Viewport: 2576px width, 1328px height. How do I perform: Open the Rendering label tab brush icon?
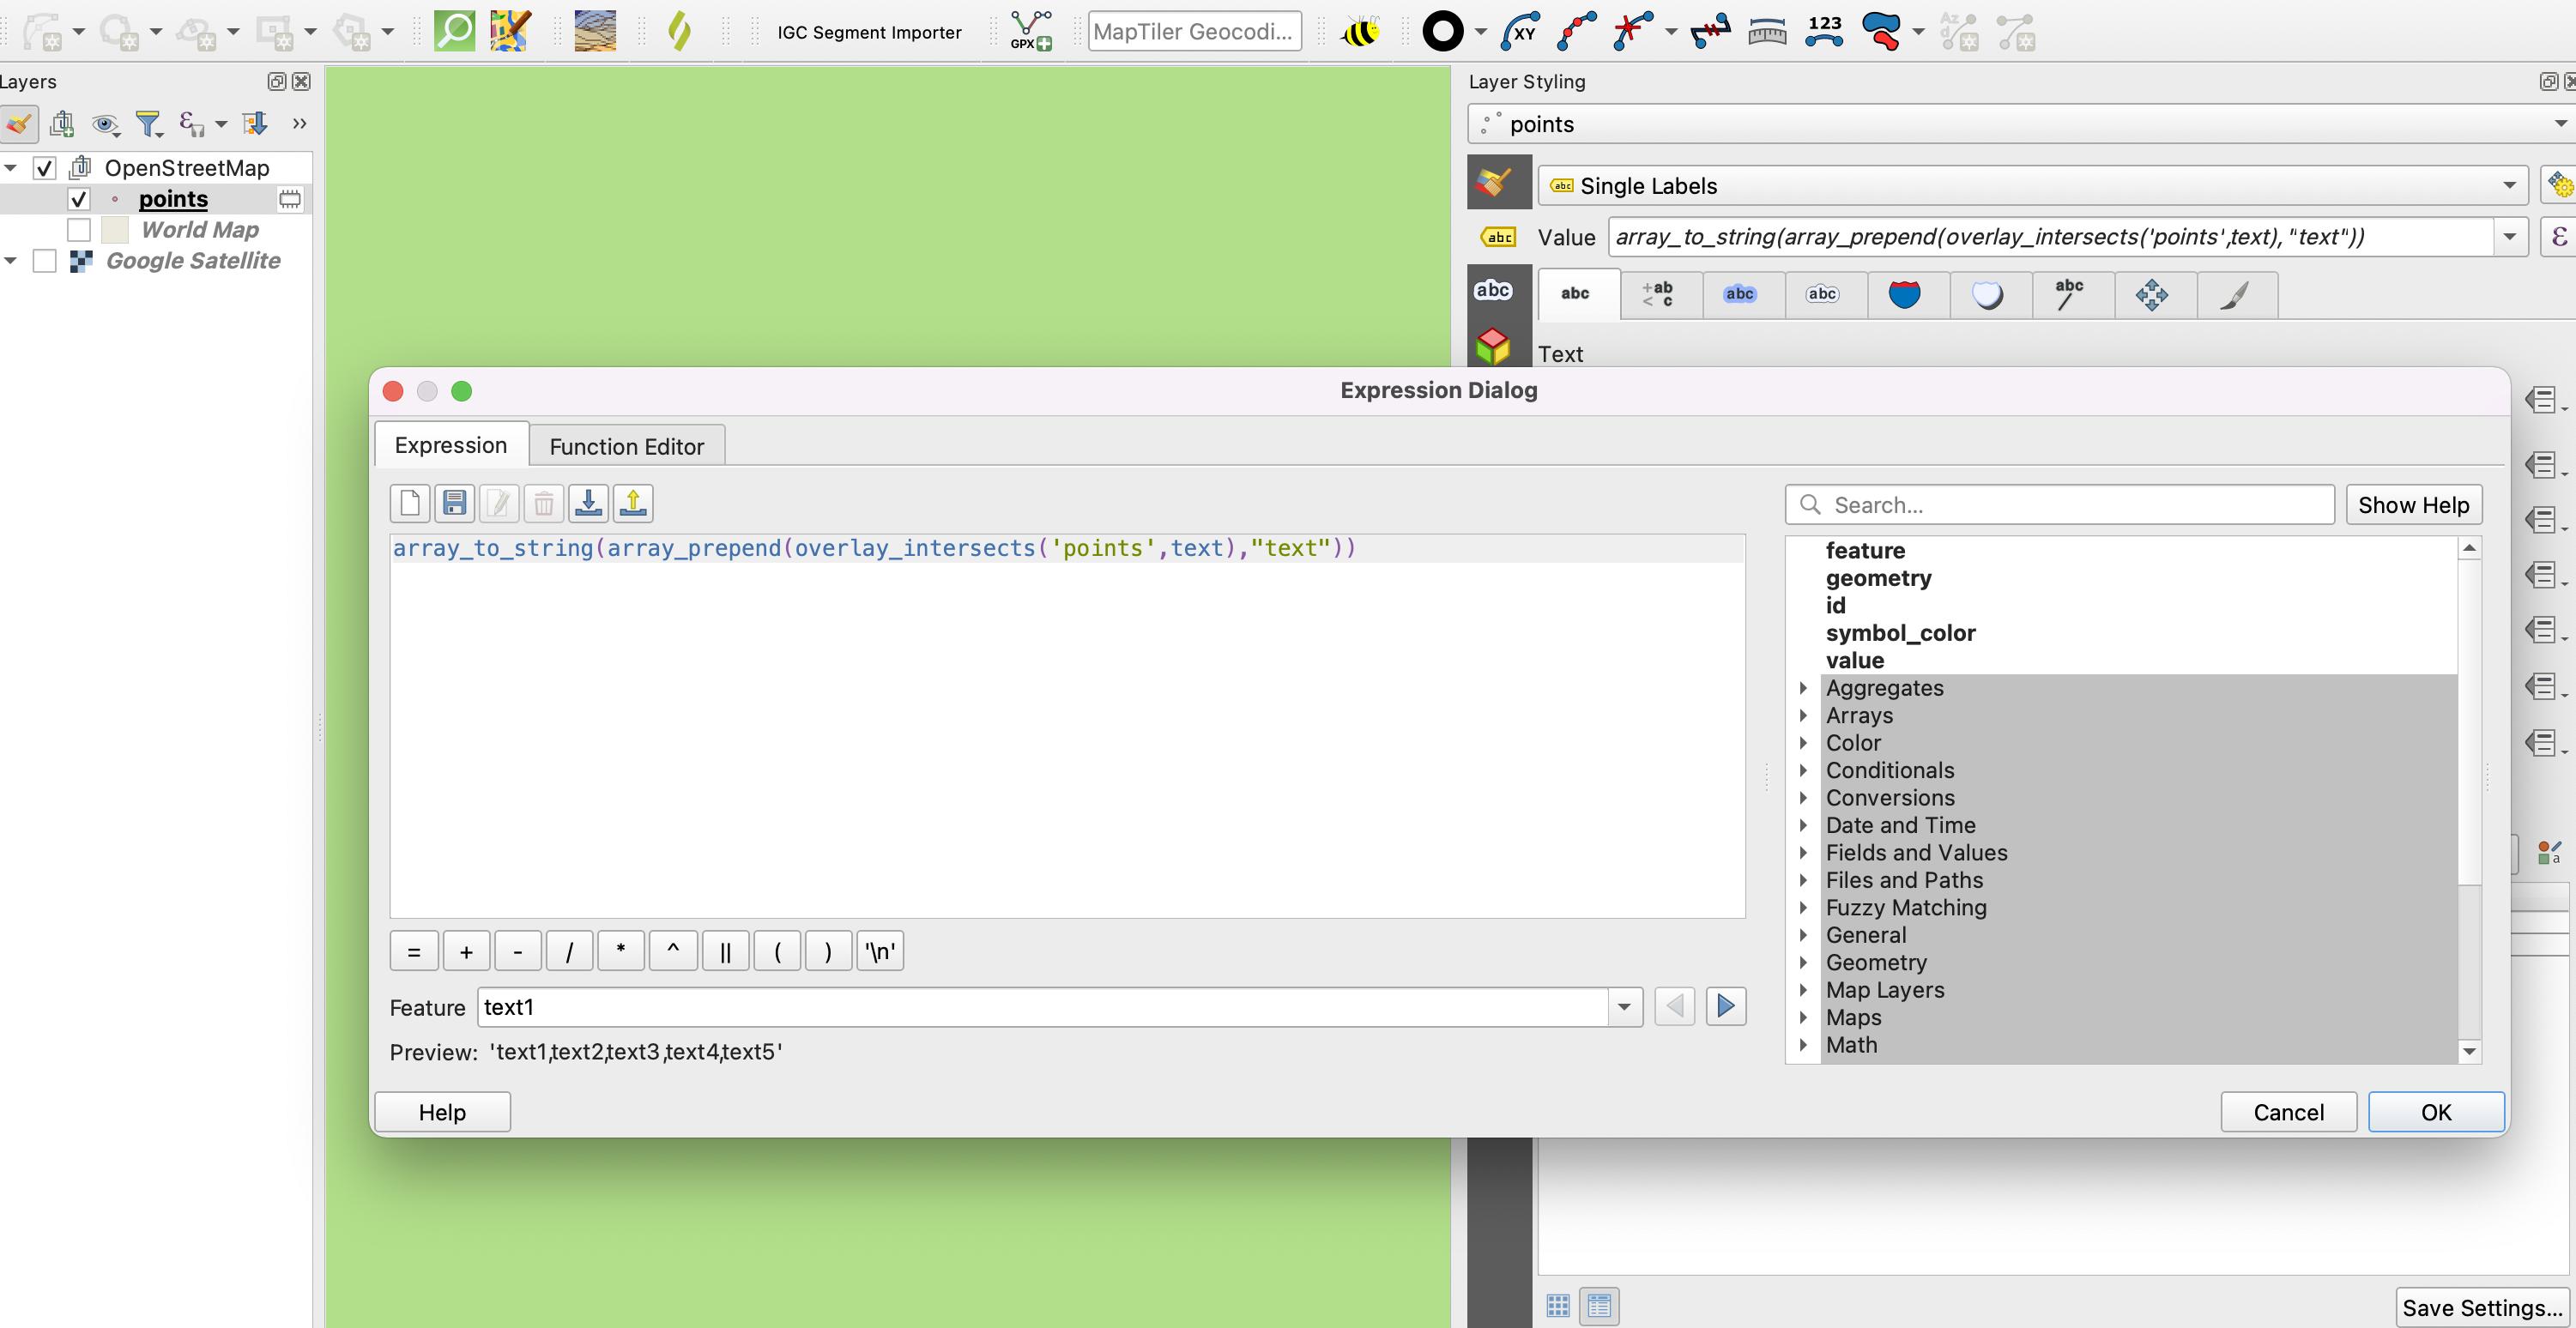2235,294
